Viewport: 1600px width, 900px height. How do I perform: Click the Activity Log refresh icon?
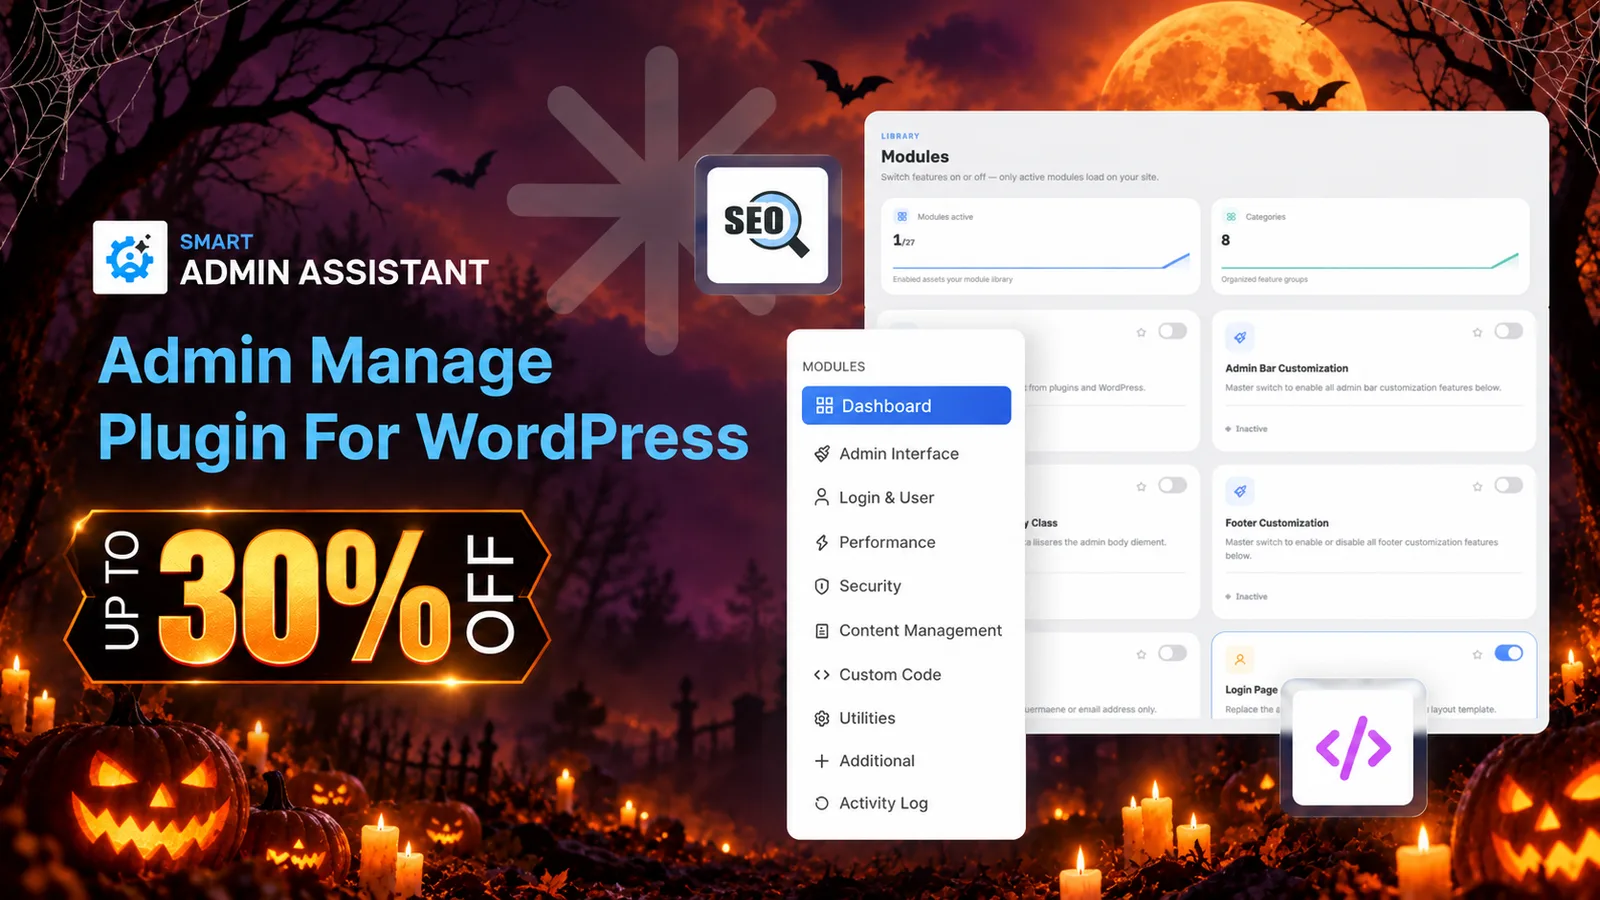click(822, 803)
